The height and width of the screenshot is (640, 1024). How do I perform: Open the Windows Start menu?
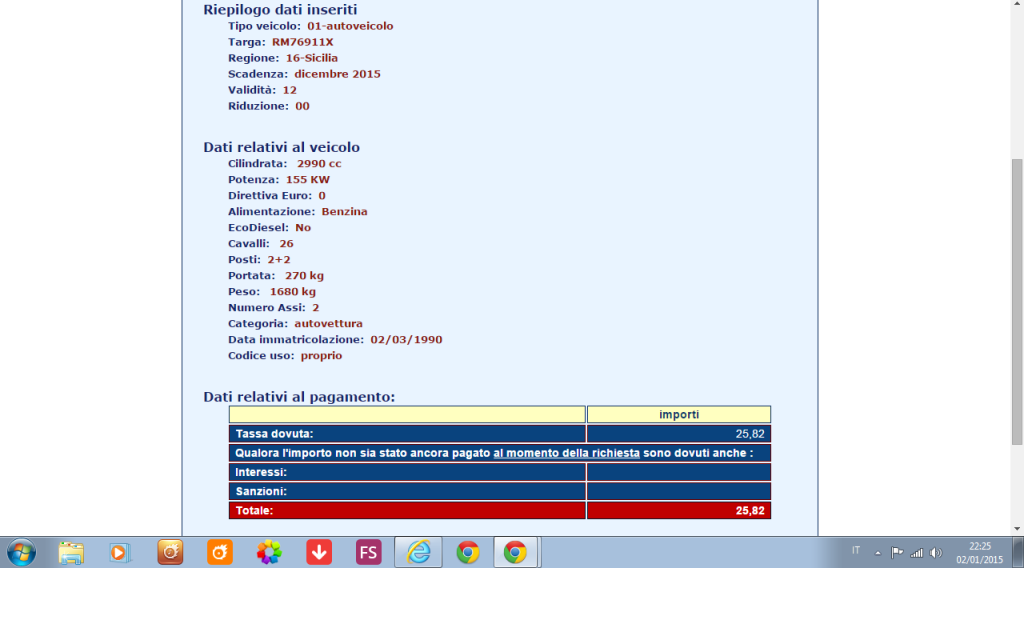(x=21, y=552)
